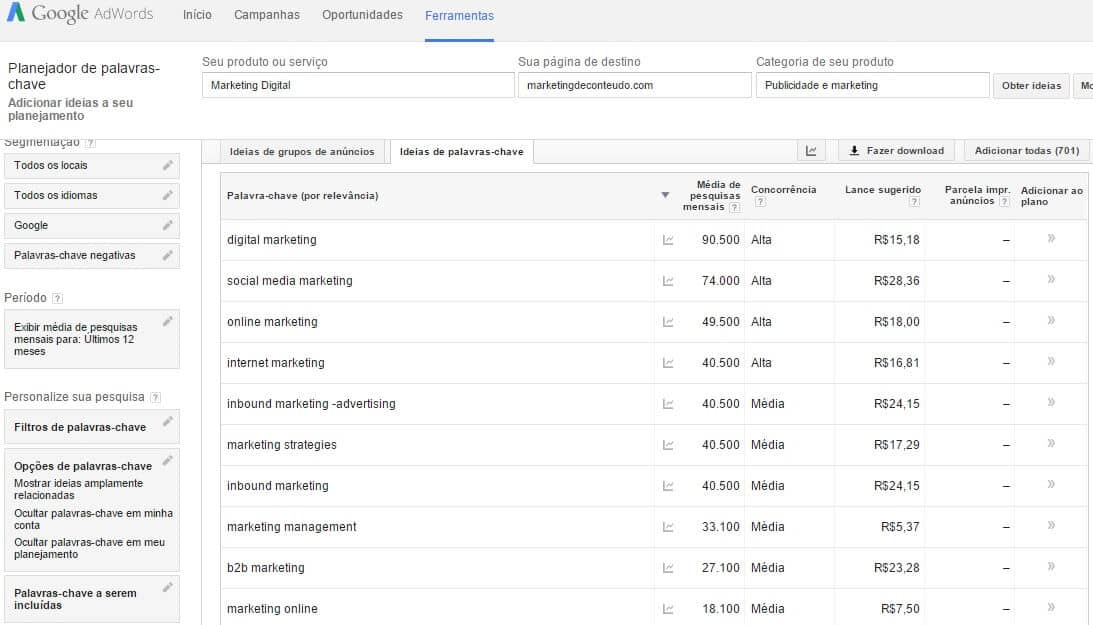
Task: Open trend chart for online marketing row
Action: pos(668,322)
